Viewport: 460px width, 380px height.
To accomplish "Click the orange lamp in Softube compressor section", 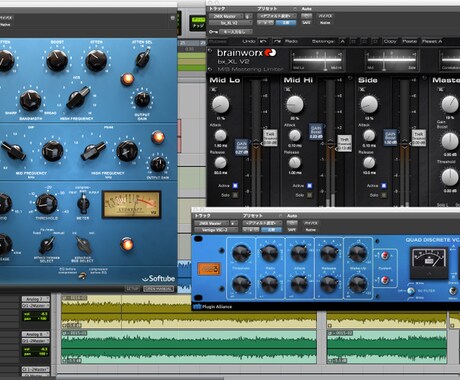I will click(127, 244).
